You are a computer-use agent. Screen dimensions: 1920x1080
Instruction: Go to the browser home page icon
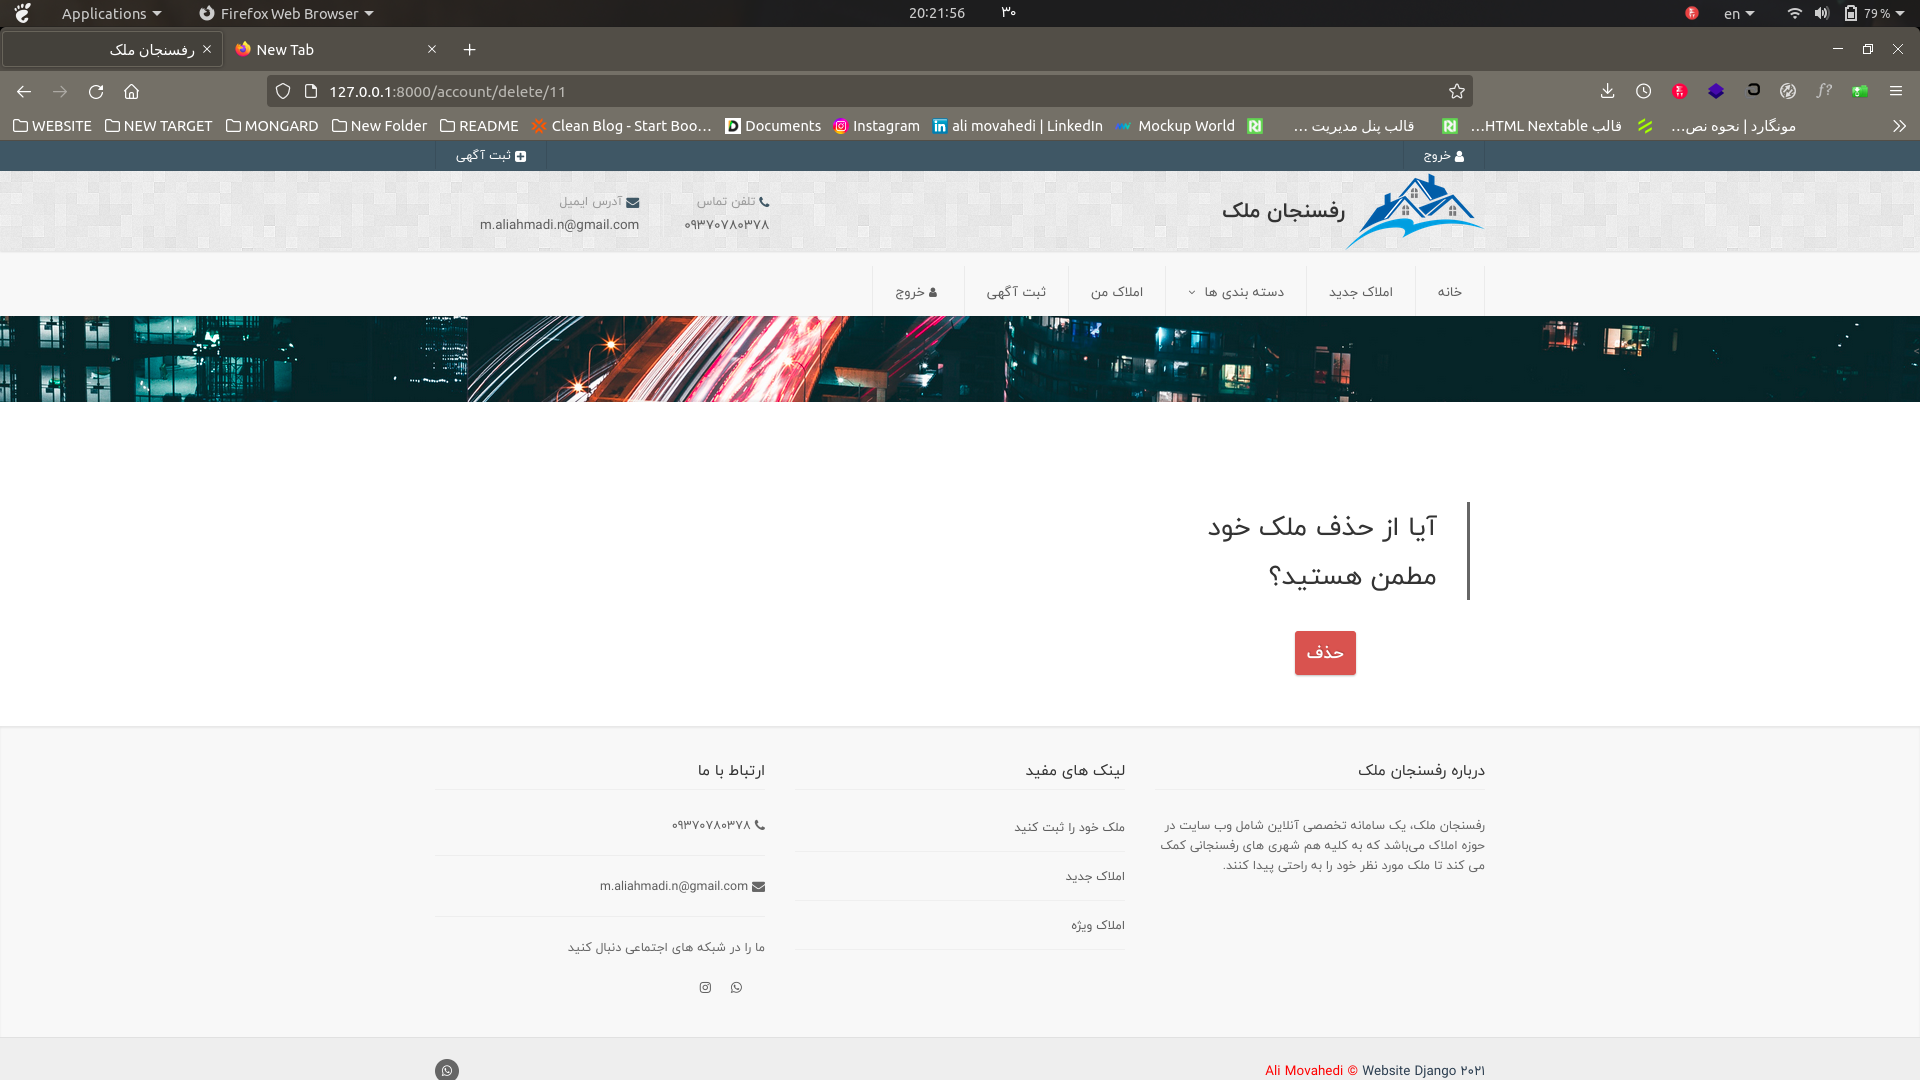point(131,91)
